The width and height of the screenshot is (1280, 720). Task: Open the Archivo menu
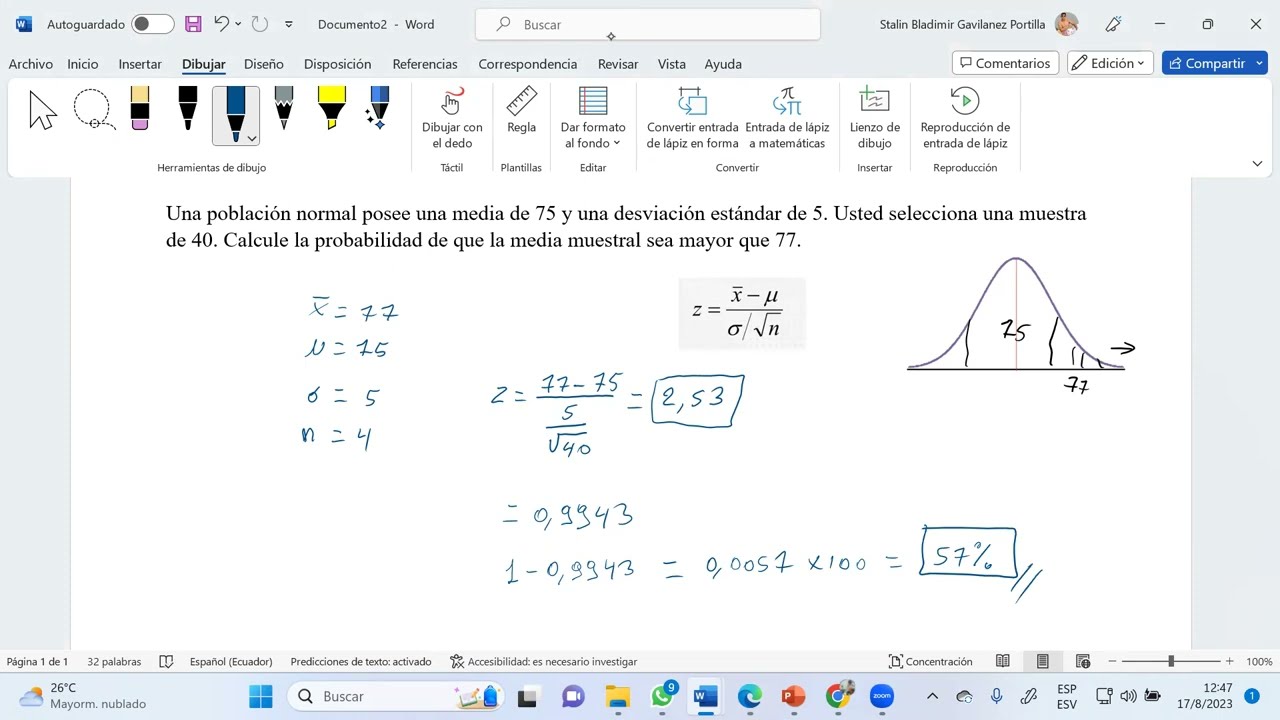(x=31, y=64)
